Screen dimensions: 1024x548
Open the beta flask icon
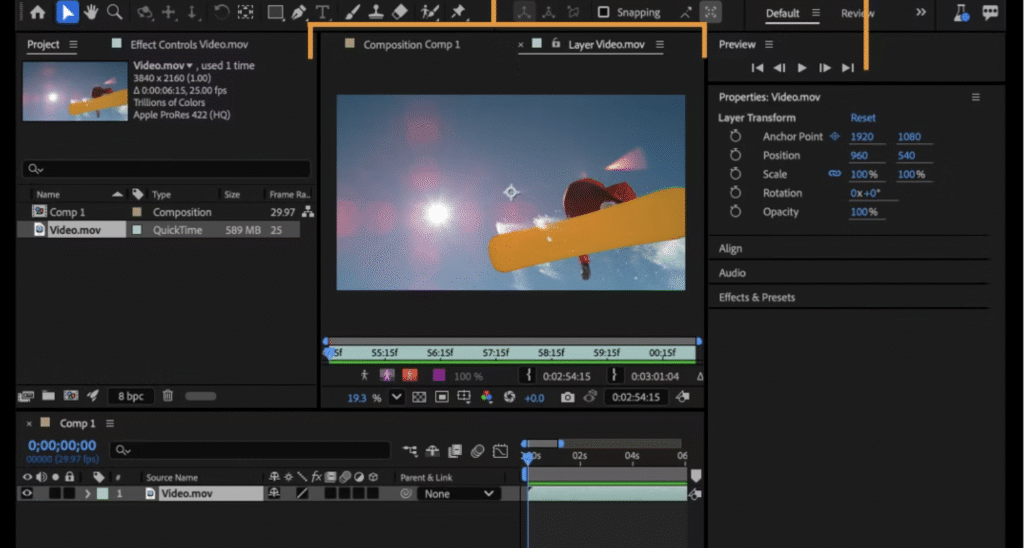coord(961,12)
